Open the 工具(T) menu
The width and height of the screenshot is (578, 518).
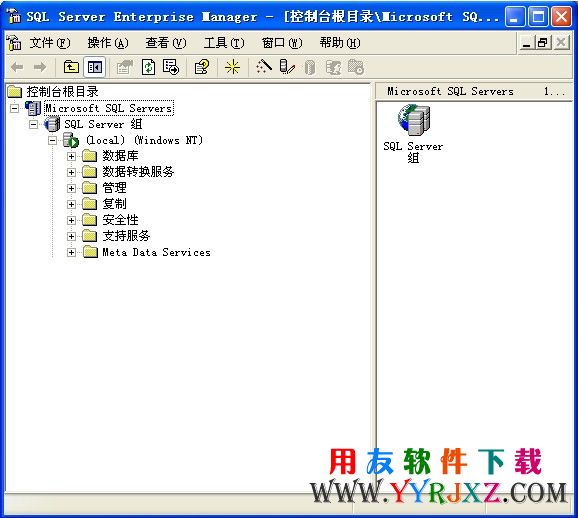224,43
